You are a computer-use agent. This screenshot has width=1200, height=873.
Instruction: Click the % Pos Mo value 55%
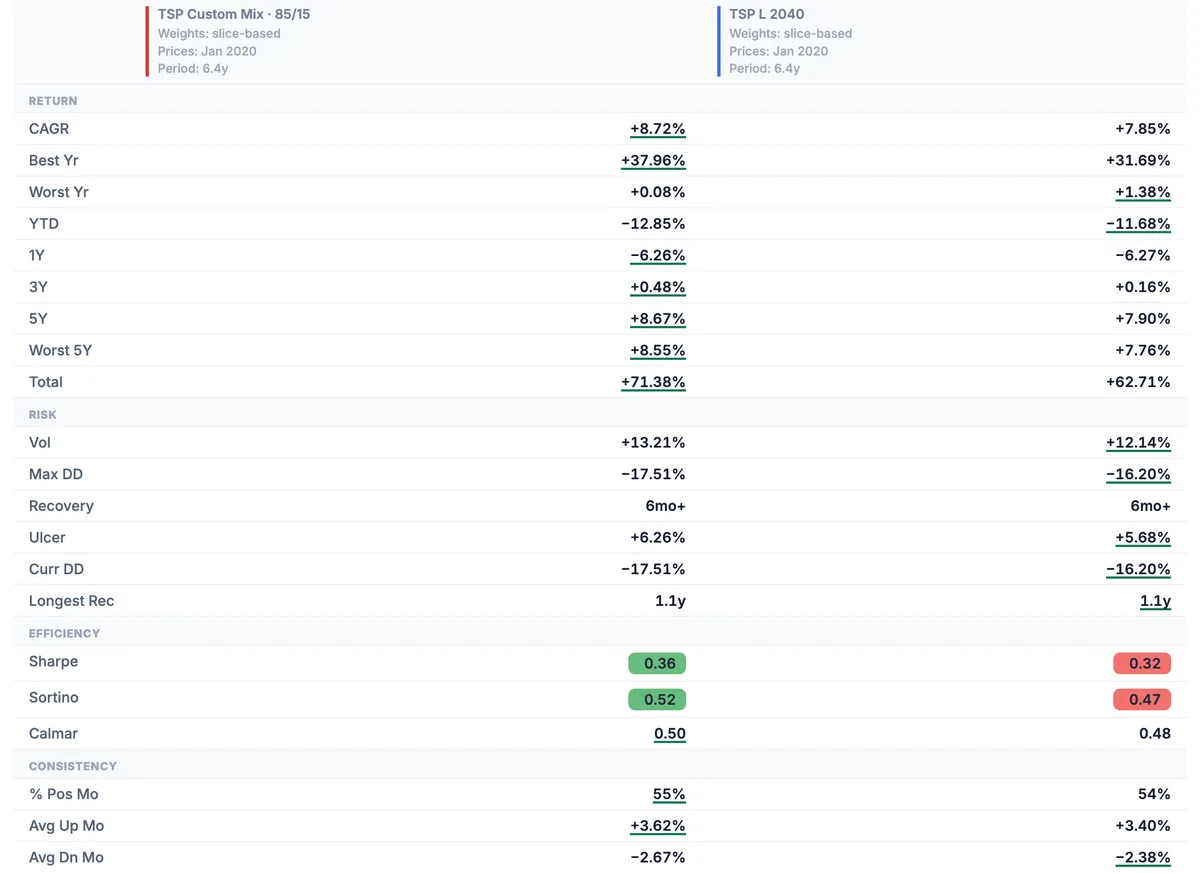click(x=669, y=794)
